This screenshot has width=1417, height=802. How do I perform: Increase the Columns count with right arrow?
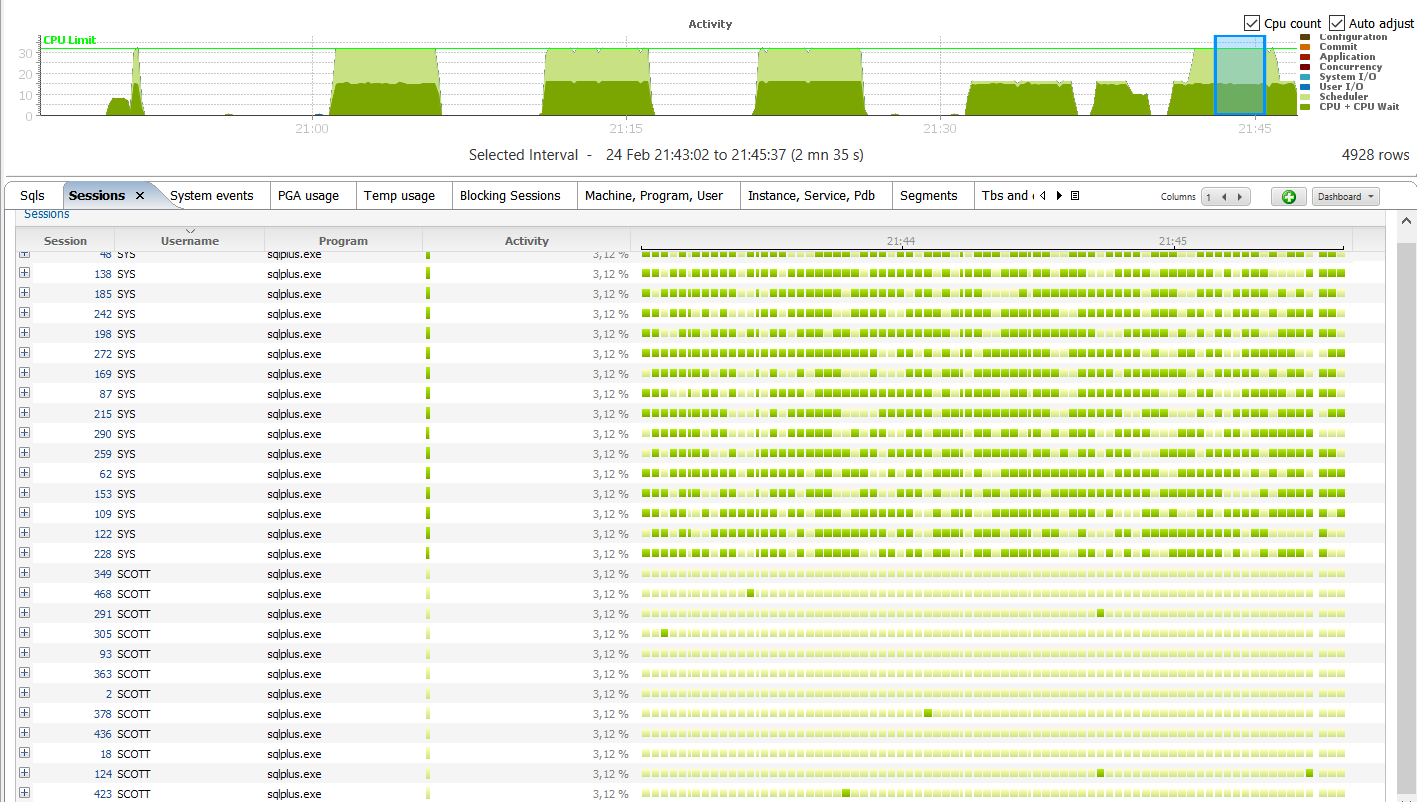pyautogui.click(x=1241, y=197)
